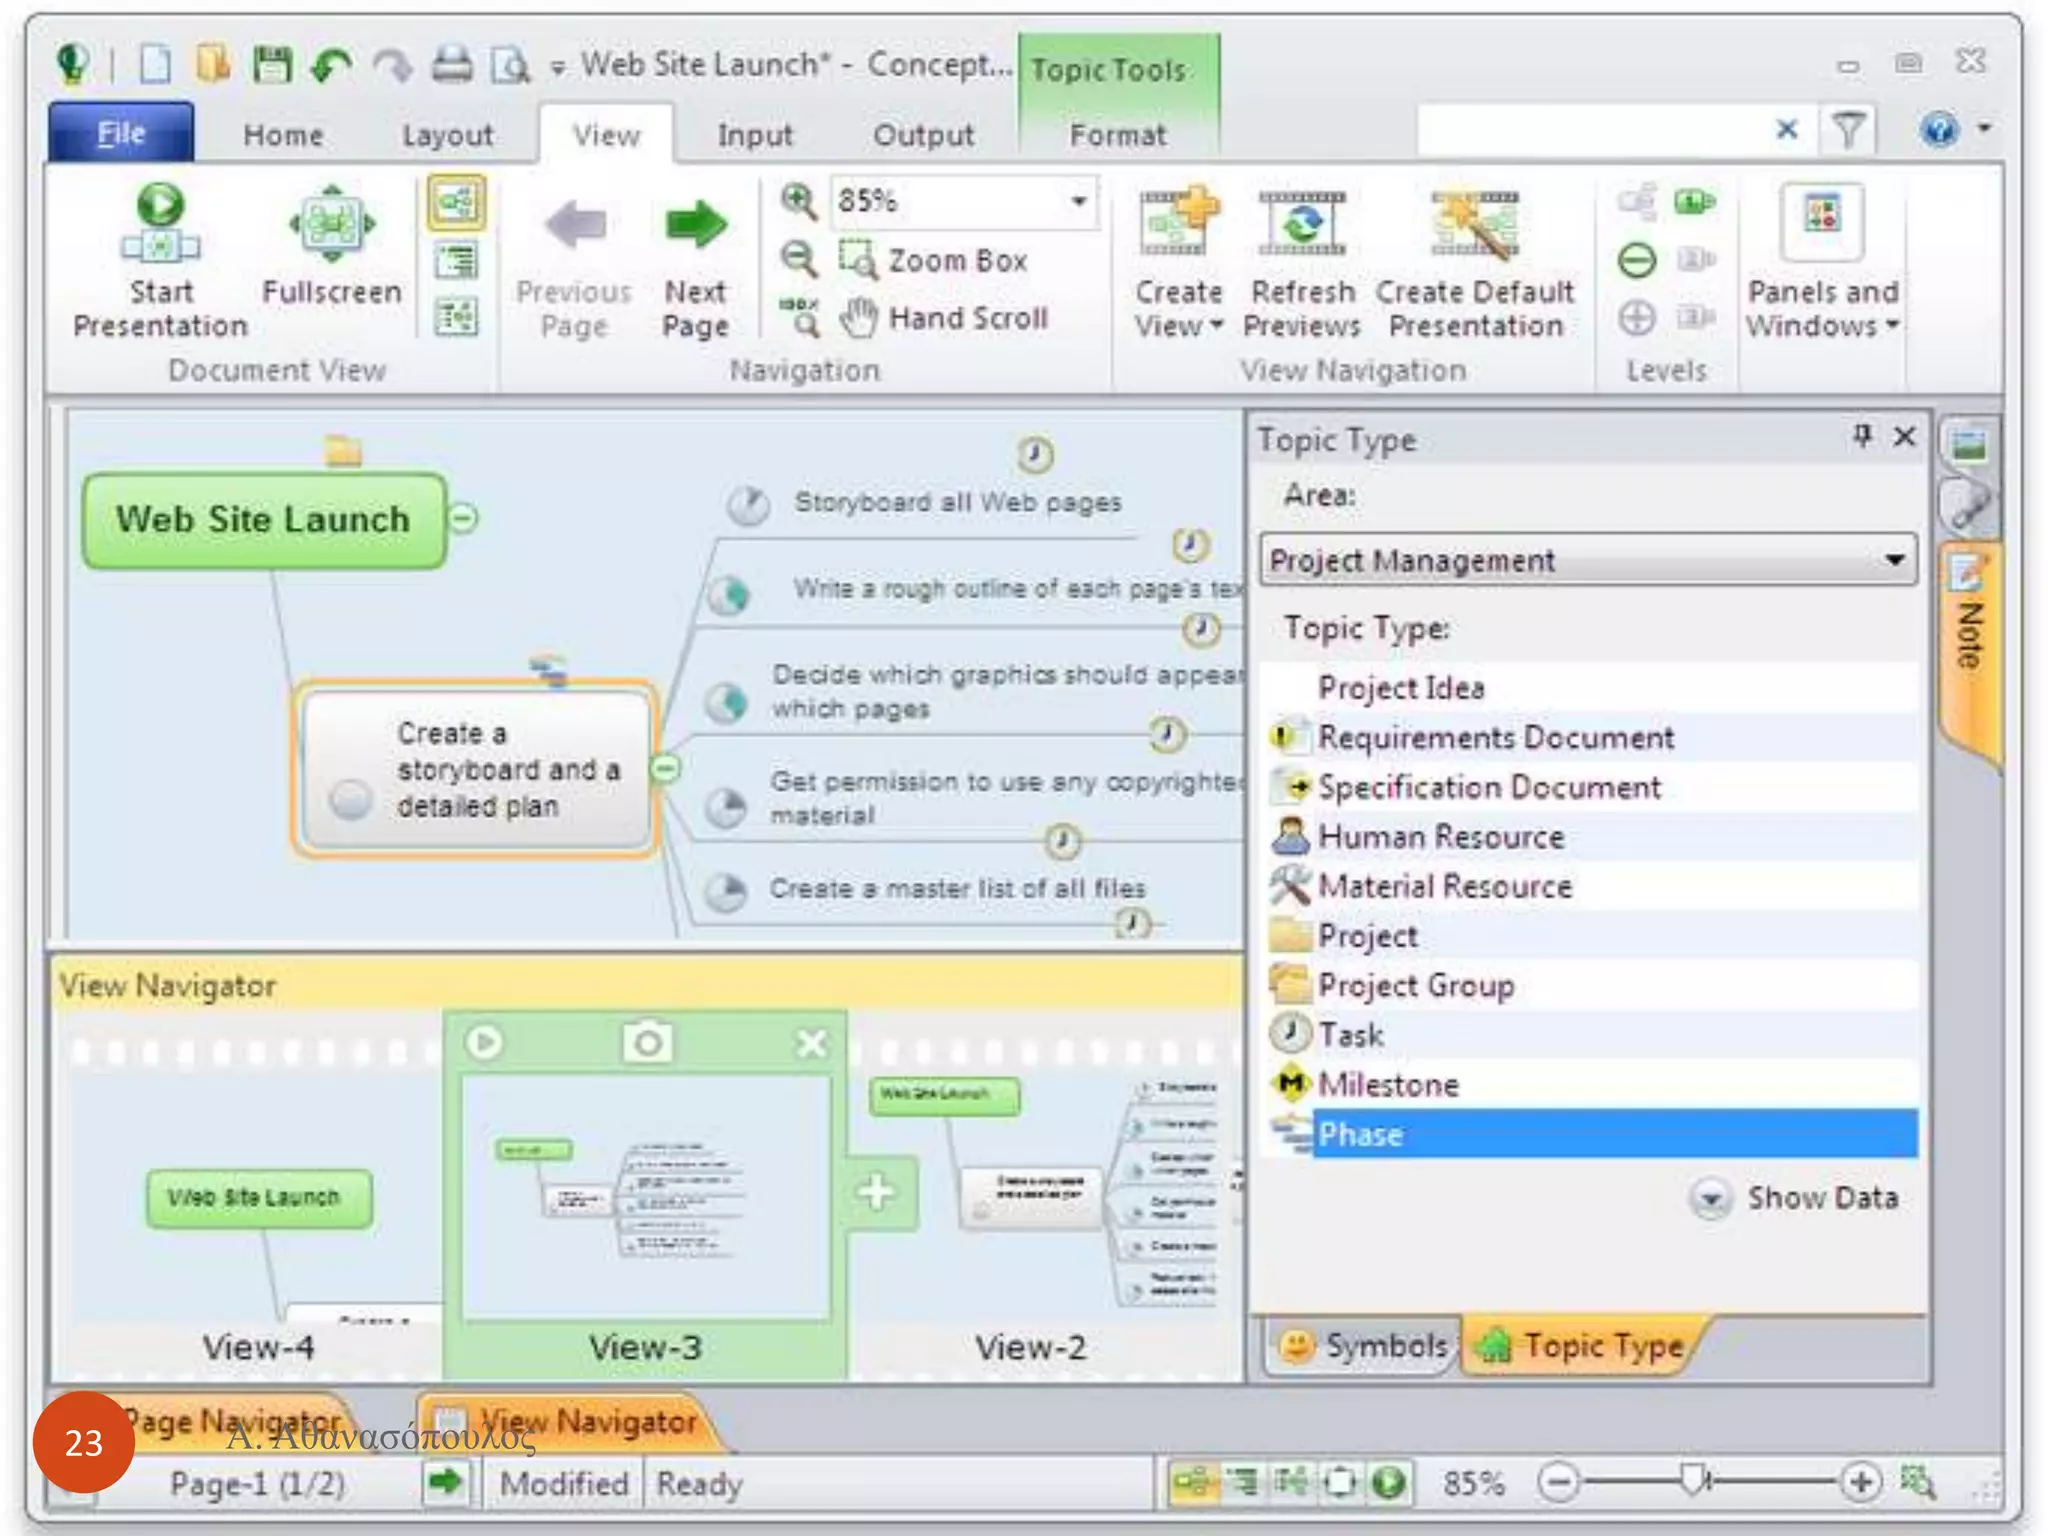Screen dimensions: 2048x1536
Task: Click Create Default Presentation
Action: pyautogui.click(x=1474, y=225)
